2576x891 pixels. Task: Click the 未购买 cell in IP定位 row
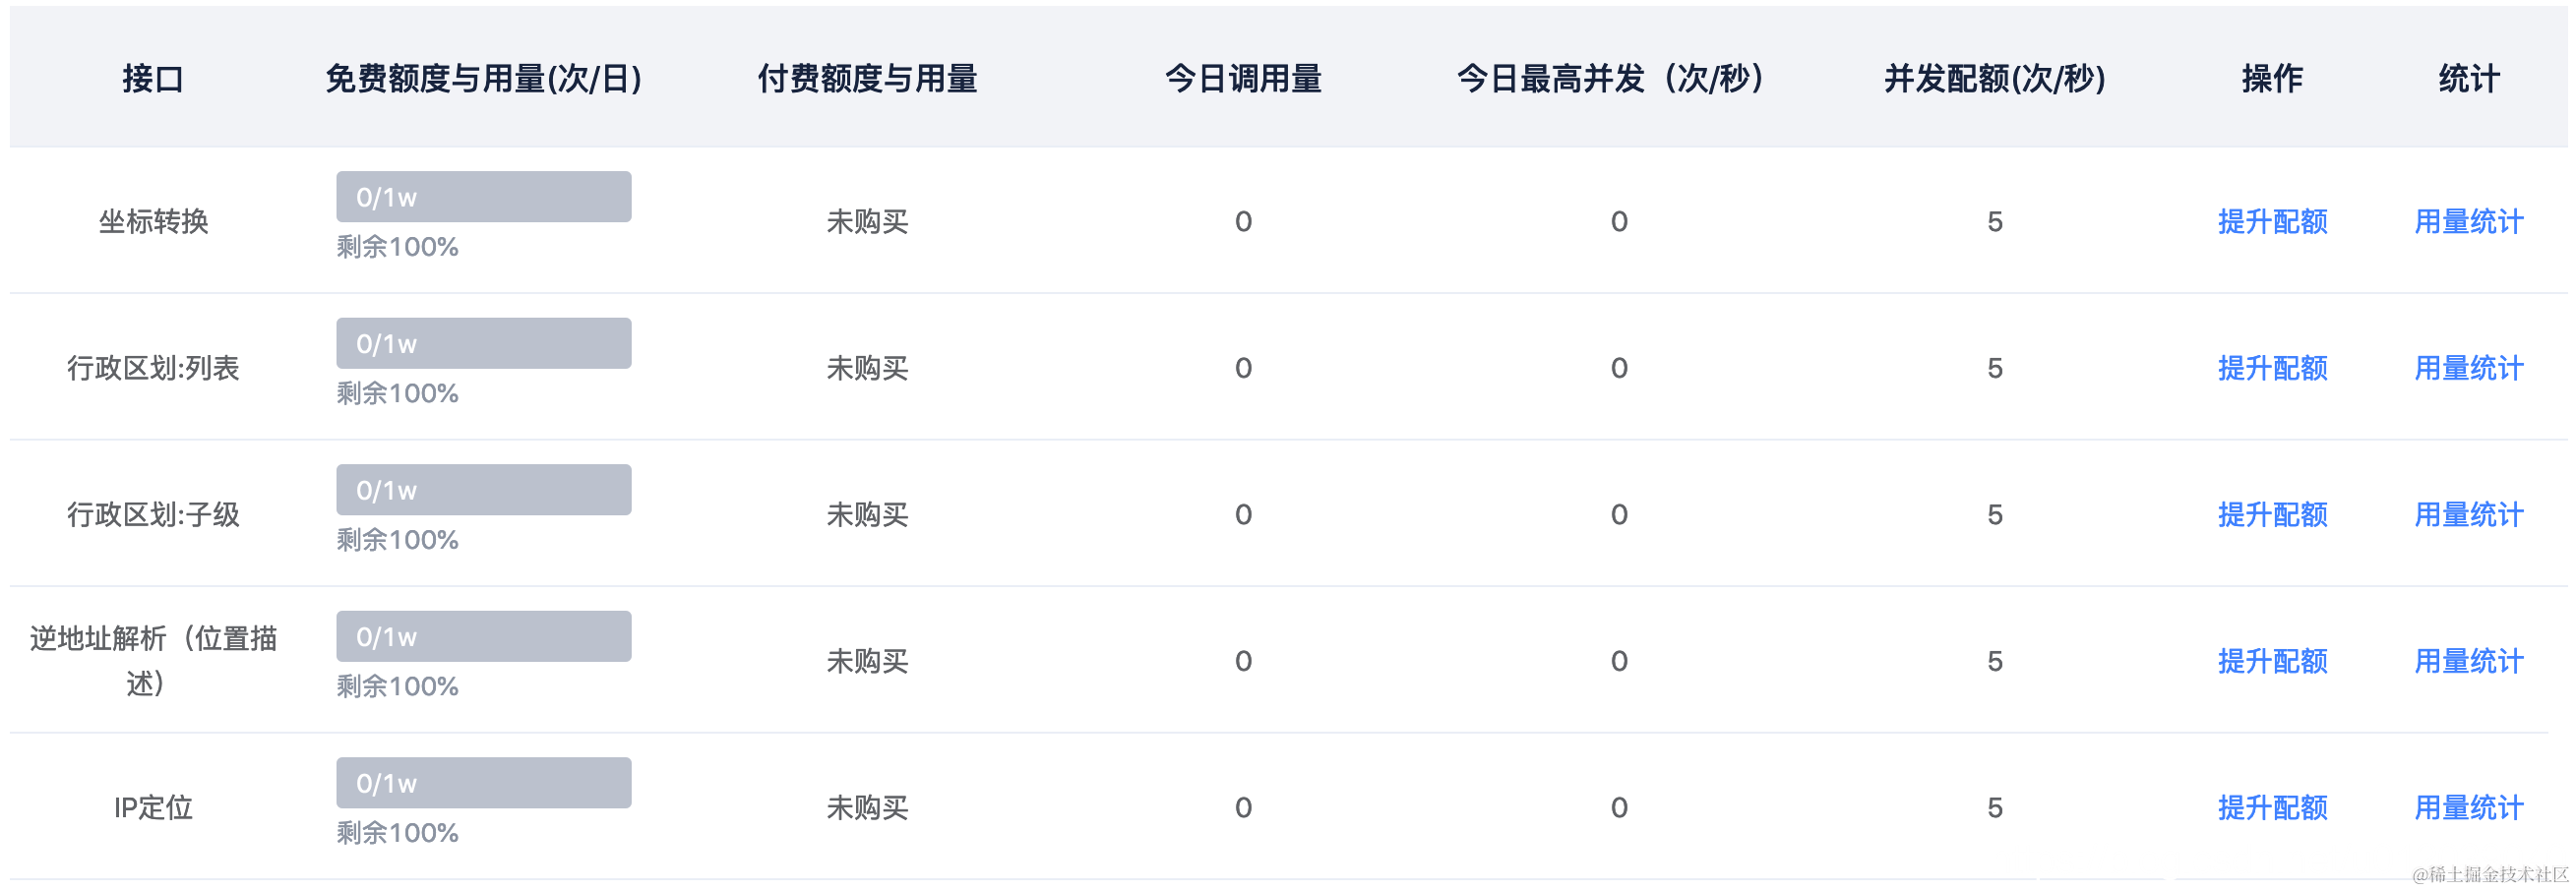click(866, 807)
